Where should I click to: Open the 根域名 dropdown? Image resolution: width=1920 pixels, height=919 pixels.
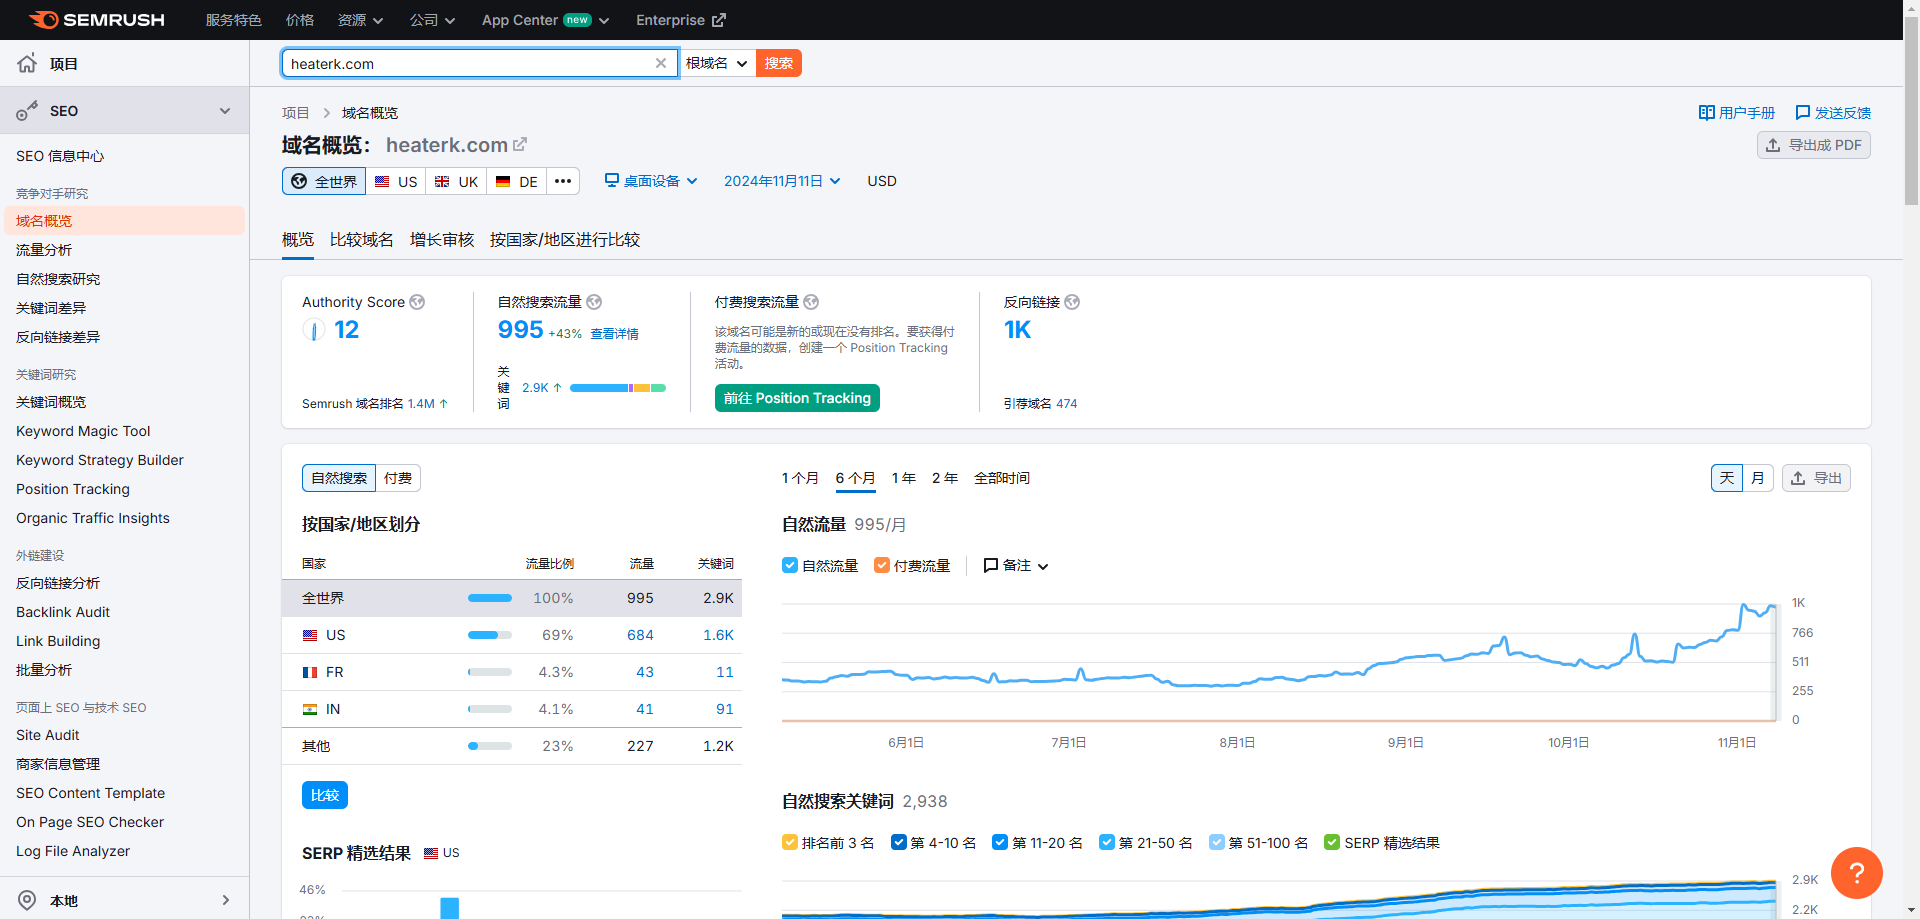click(x=717, y=63)
